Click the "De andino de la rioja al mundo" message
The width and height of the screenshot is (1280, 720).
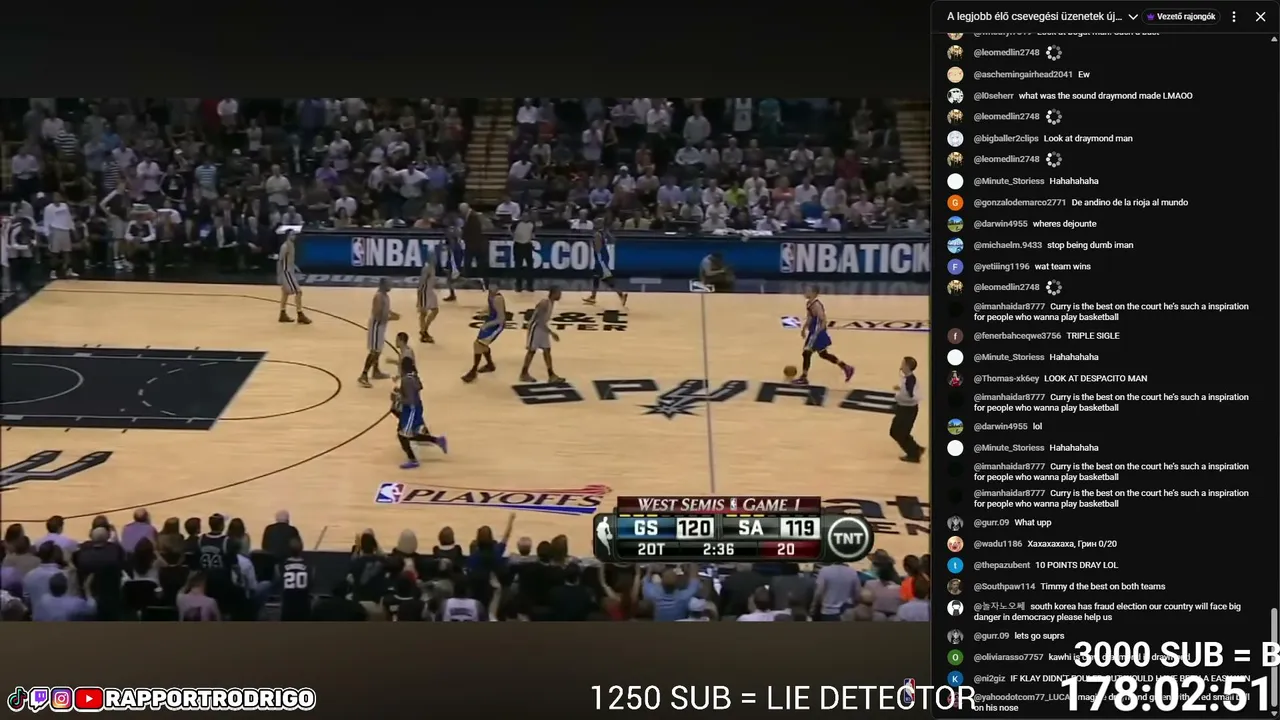click(x=1130, y=202)
